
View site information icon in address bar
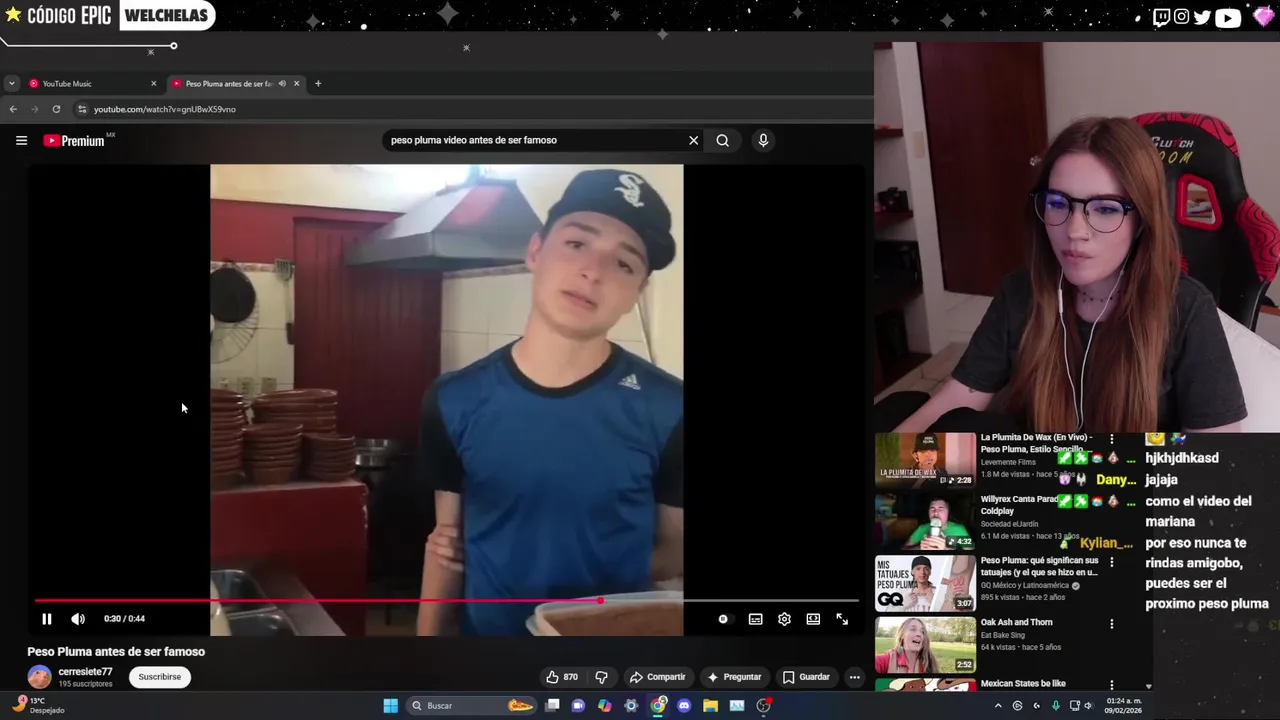point(82,109)
